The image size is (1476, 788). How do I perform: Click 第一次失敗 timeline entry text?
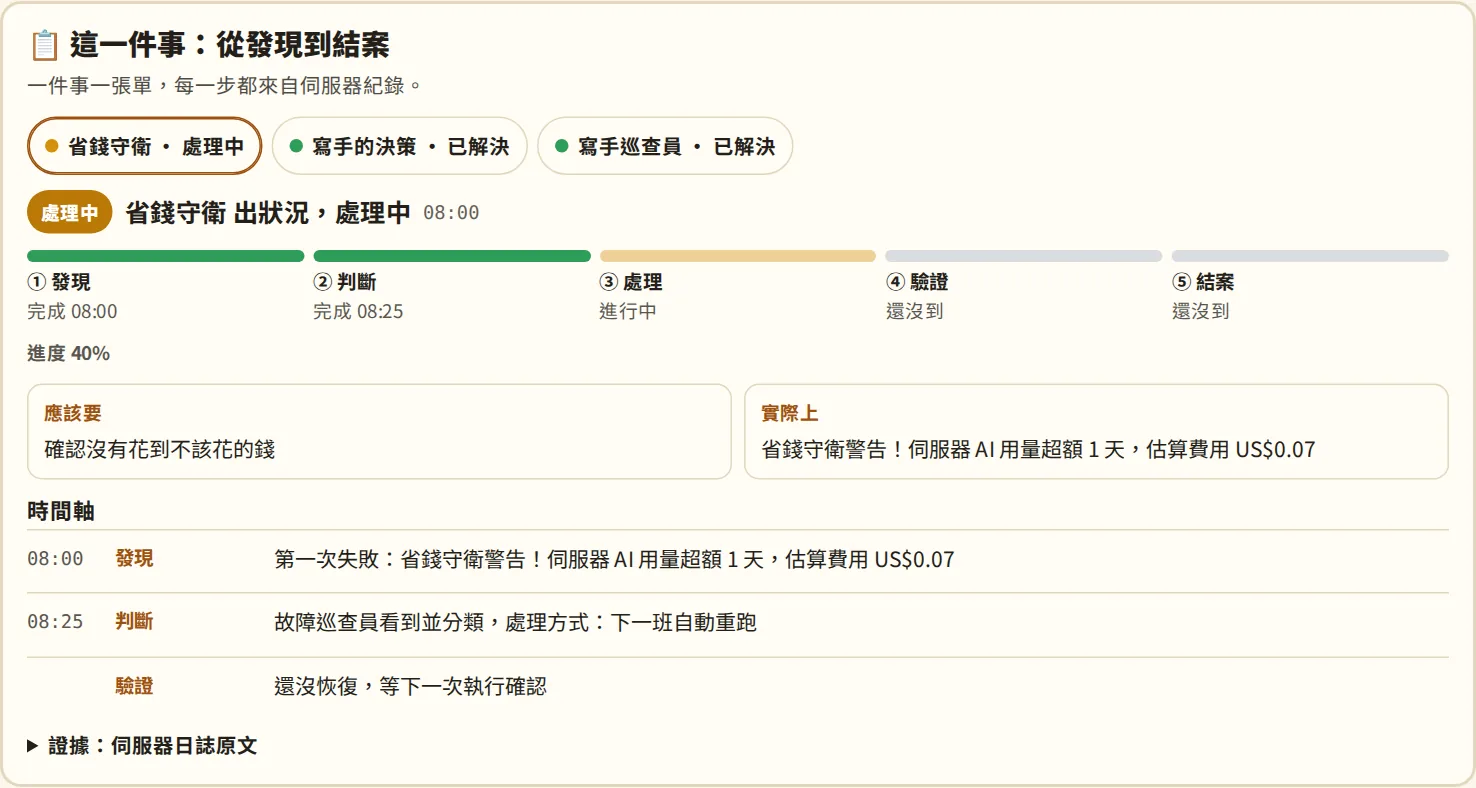[614, 559]
